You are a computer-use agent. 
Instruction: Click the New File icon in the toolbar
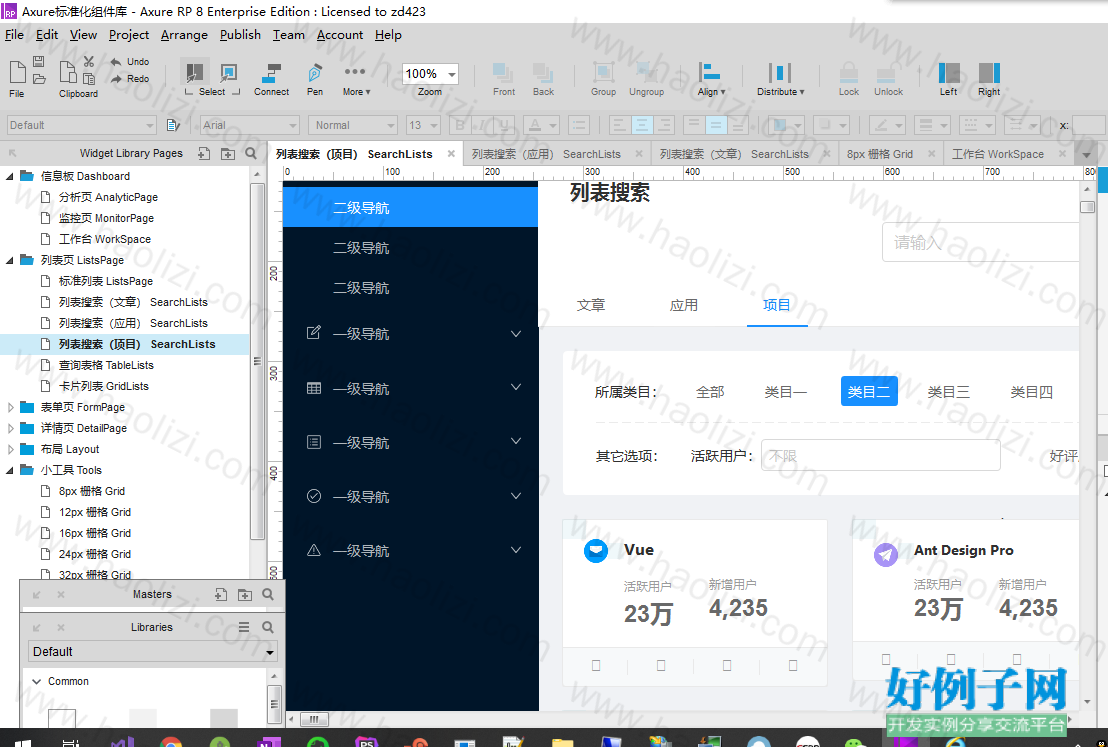coord(18,73)
